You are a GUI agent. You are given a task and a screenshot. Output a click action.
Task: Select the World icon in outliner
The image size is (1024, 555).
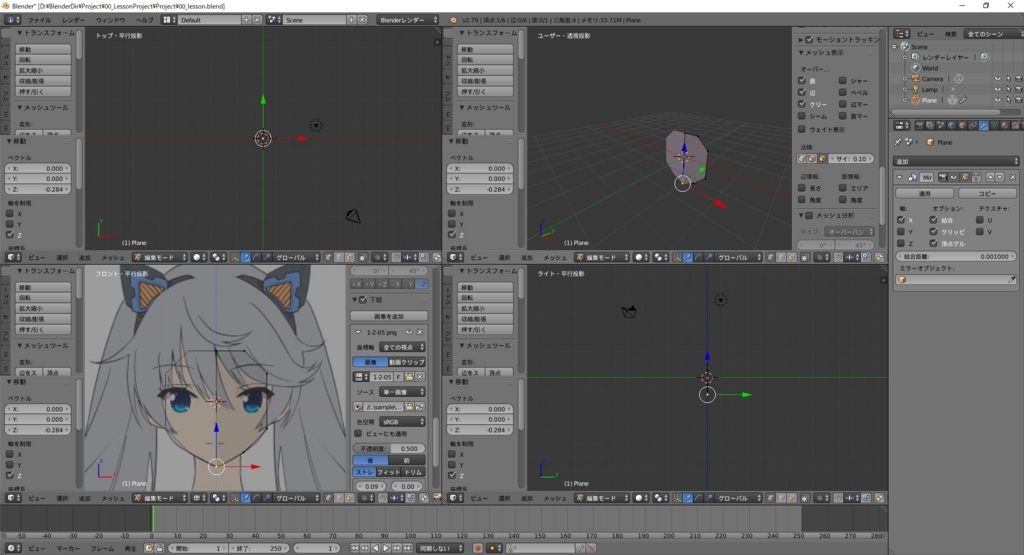(916, 68)
